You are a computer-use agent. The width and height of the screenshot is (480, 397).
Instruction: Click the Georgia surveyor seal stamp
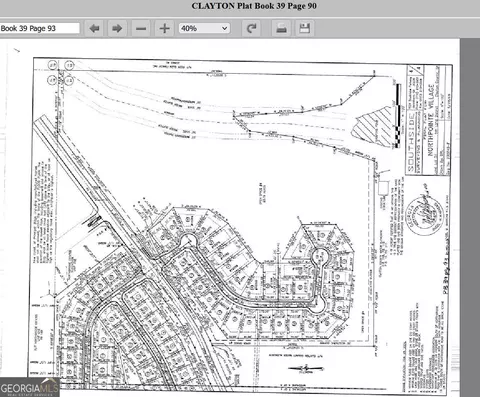(425, 216)
